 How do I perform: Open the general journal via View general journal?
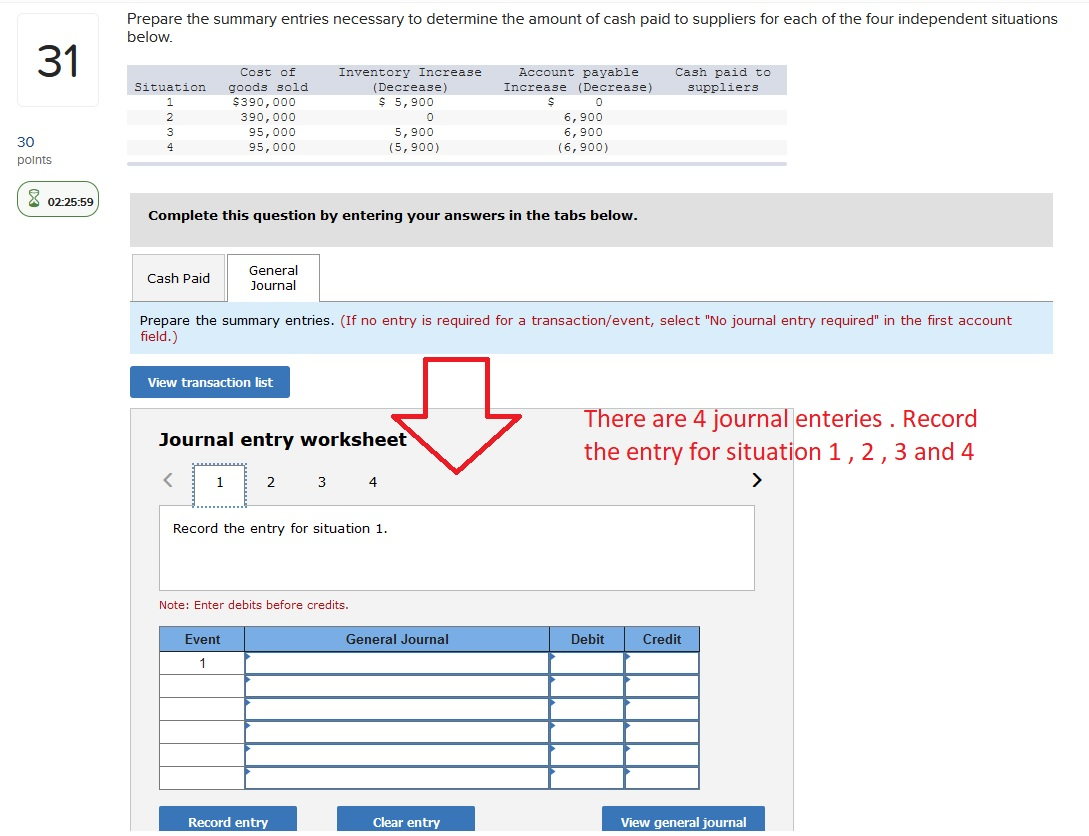[x=683, y=822]
